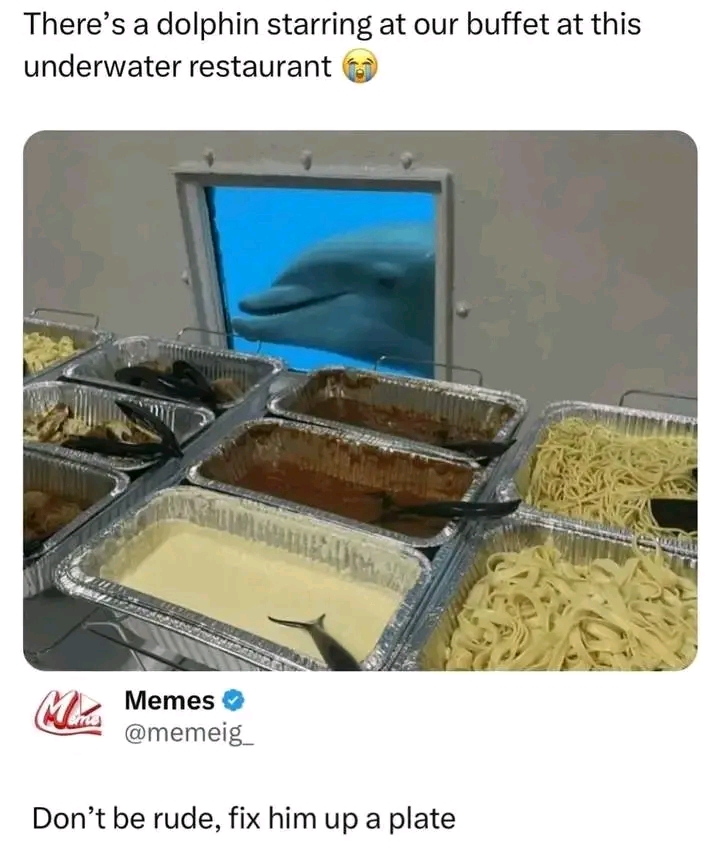Open the @memeig_ handle
Screen dimensions: 720x851
click(189, 734)
